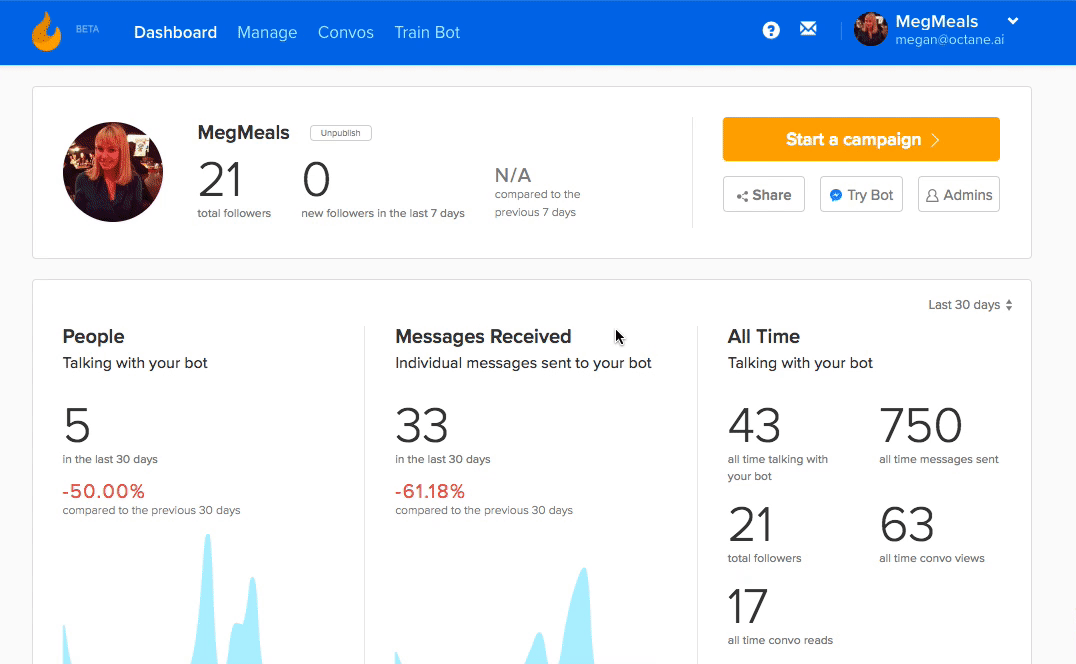Click the Octane flame logo
The width and height of the screenshot is (1076, 664).
(46, 32)
